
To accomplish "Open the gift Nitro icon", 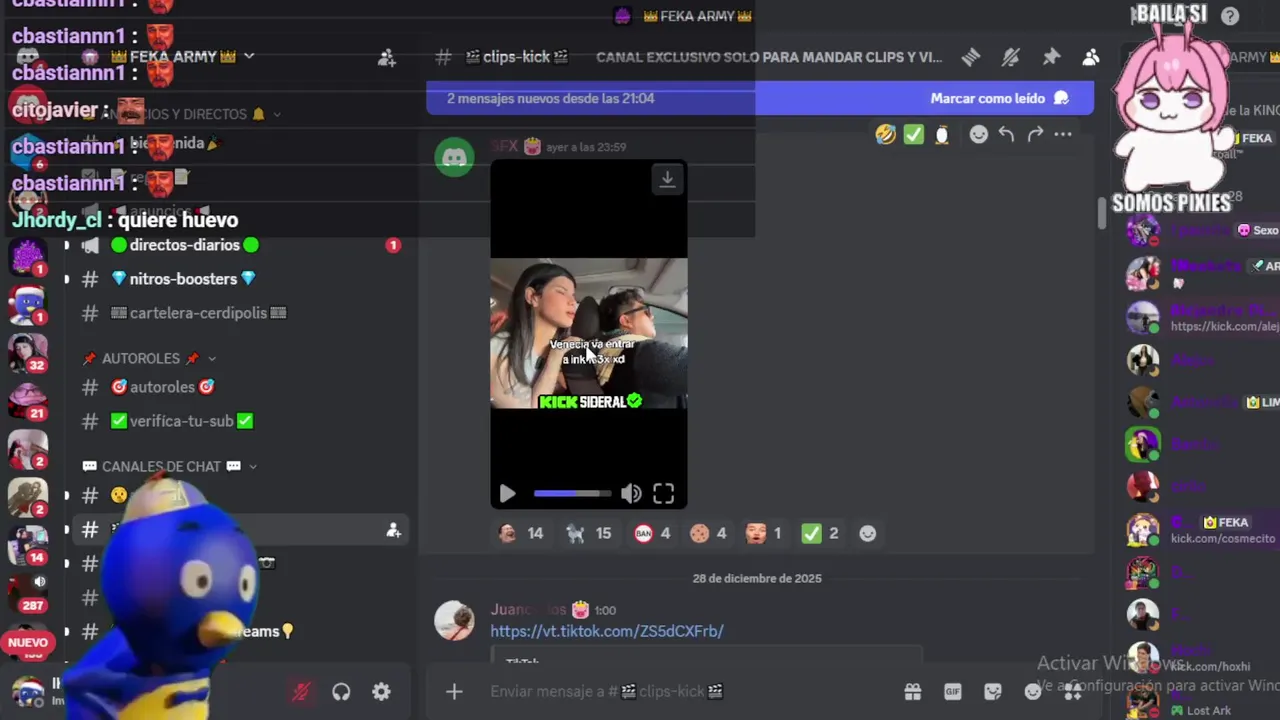I will point(913,691).
